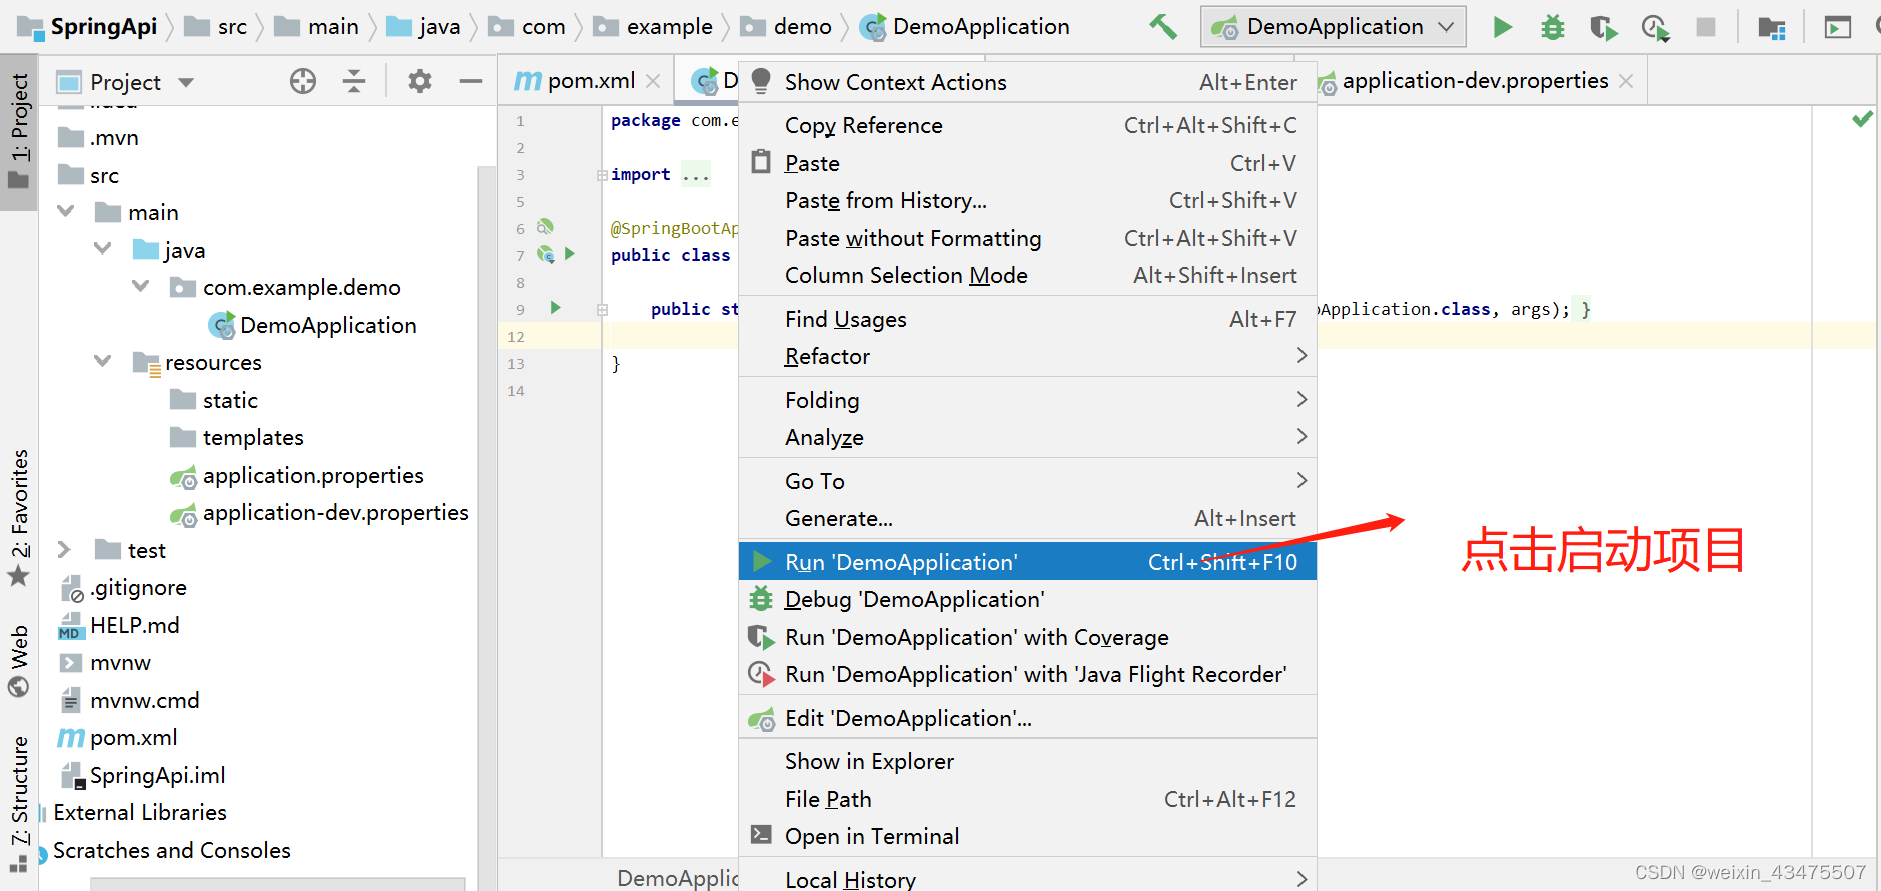Collapse the java folder in tree

pos(103,249)
